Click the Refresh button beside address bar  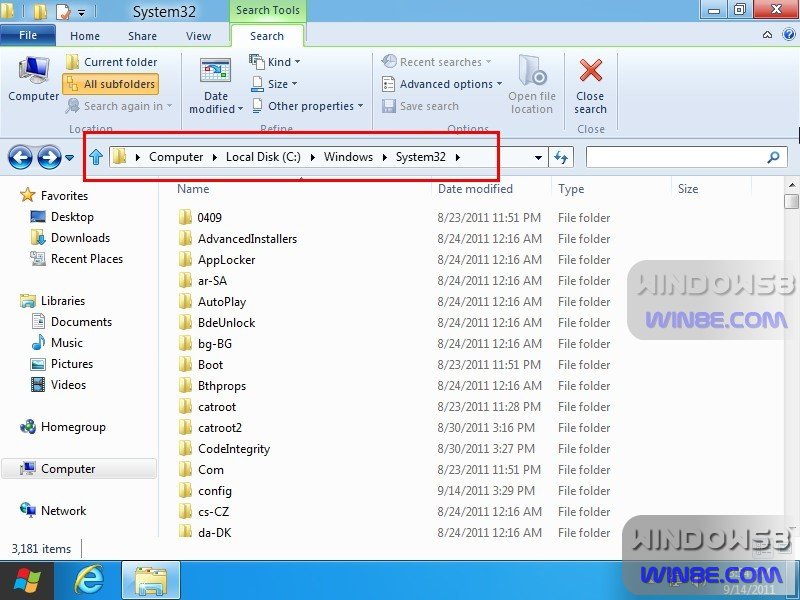[x=561, y=158]
